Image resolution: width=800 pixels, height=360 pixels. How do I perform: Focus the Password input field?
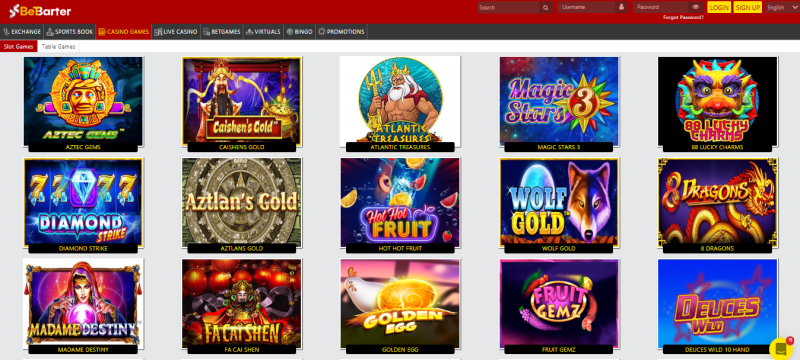pos(662,8)
